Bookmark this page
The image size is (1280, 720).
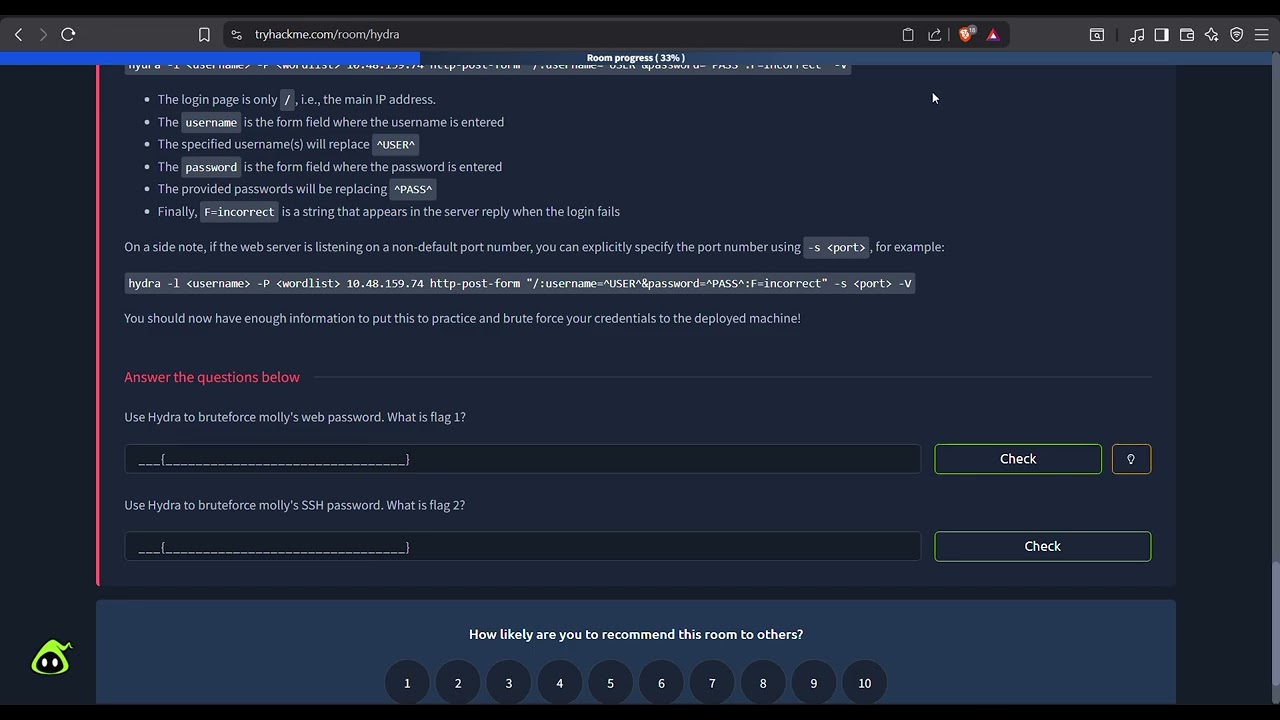204,34
